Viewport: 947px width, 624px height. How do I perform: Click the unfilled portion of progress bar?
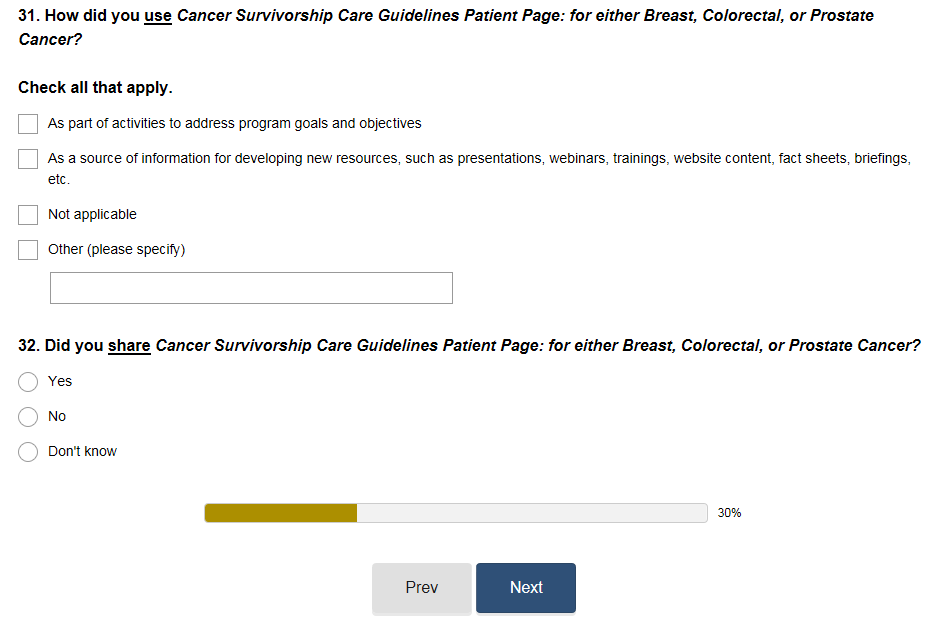(530, 513)
